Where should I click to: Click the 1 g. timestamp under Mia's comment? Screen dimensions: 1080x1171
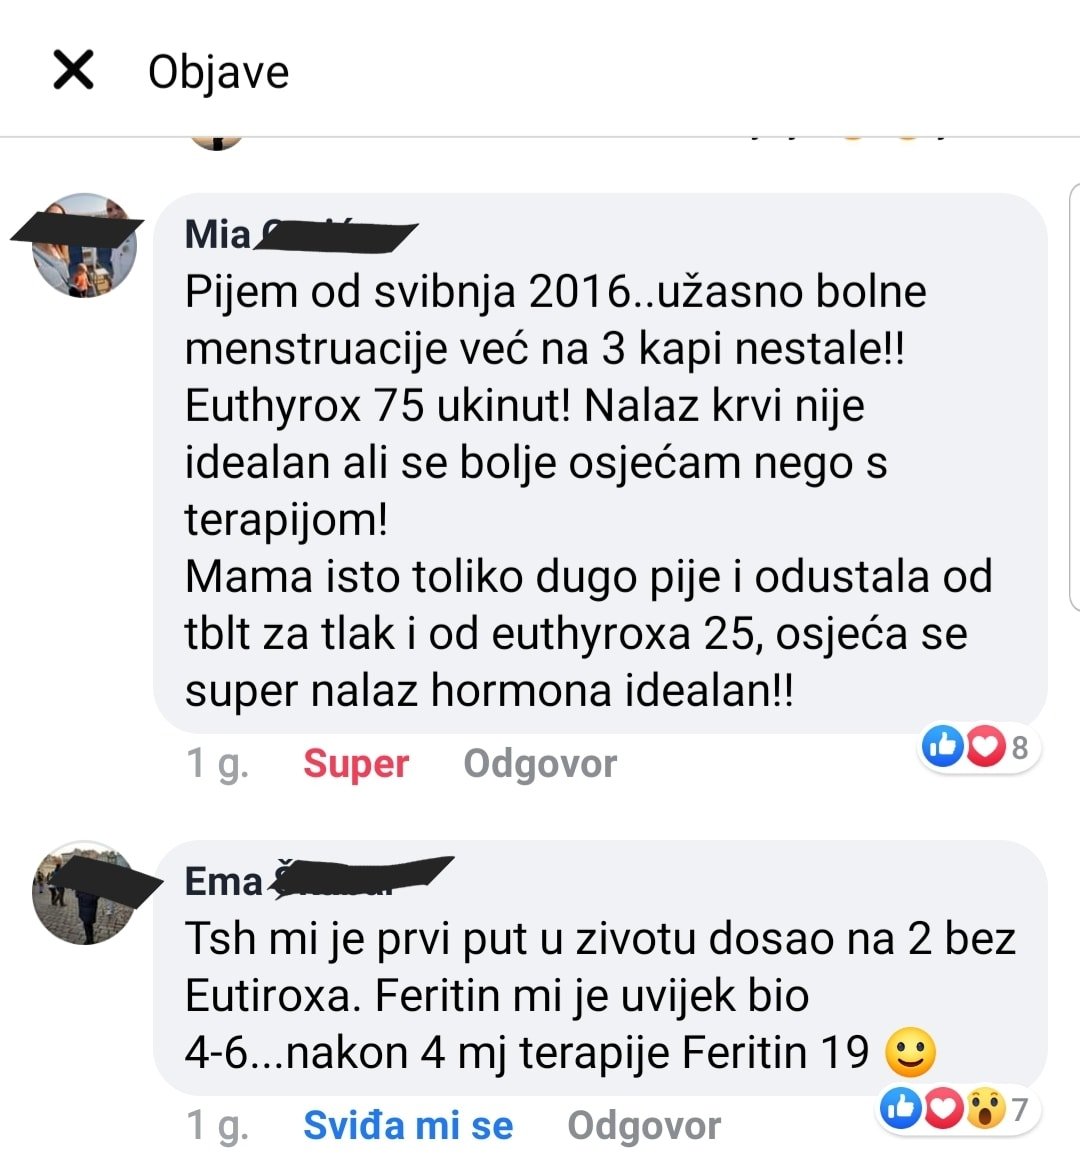pos(217,764)
